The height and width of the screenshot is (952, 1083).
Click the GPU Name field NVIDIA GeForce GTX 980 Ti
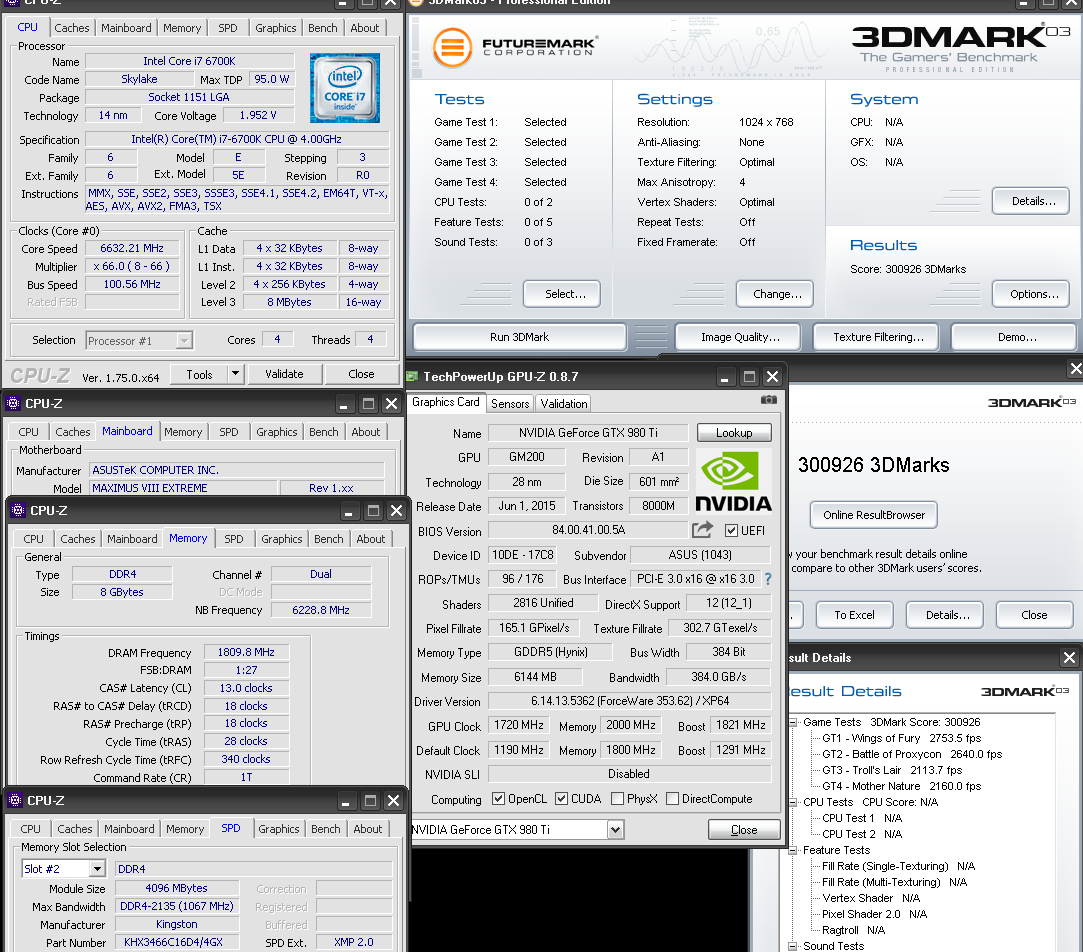coord(588,432)
